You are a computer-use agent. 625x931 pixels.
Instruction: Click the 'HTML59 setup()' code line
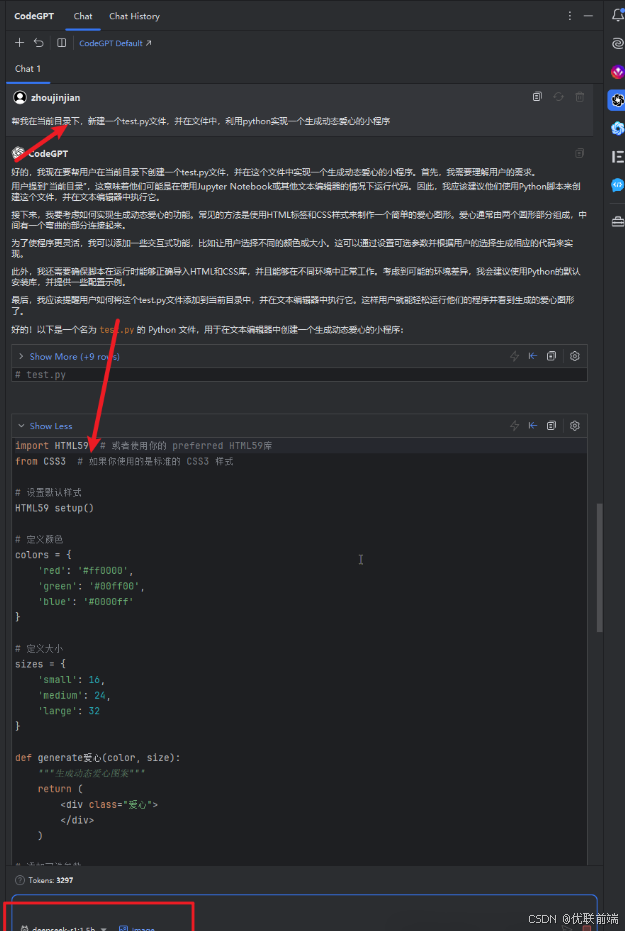tap(55, 508)
